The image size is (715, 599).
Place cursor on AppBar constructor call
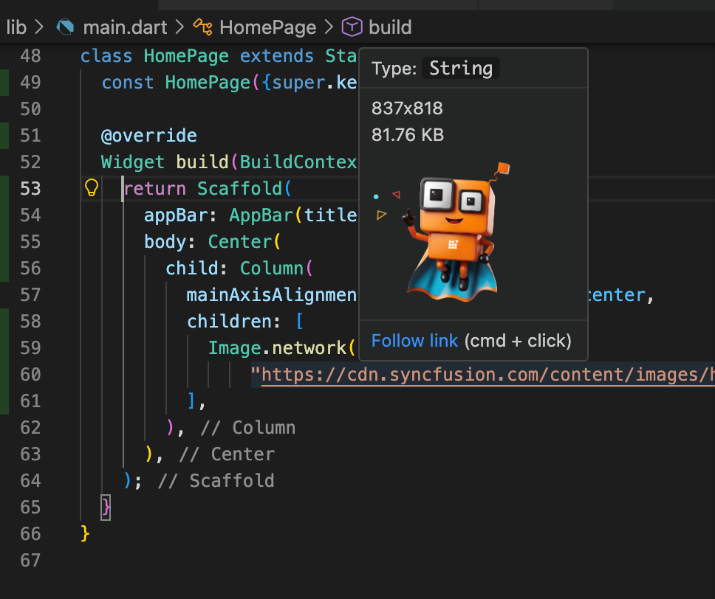[x=261, y=215]
